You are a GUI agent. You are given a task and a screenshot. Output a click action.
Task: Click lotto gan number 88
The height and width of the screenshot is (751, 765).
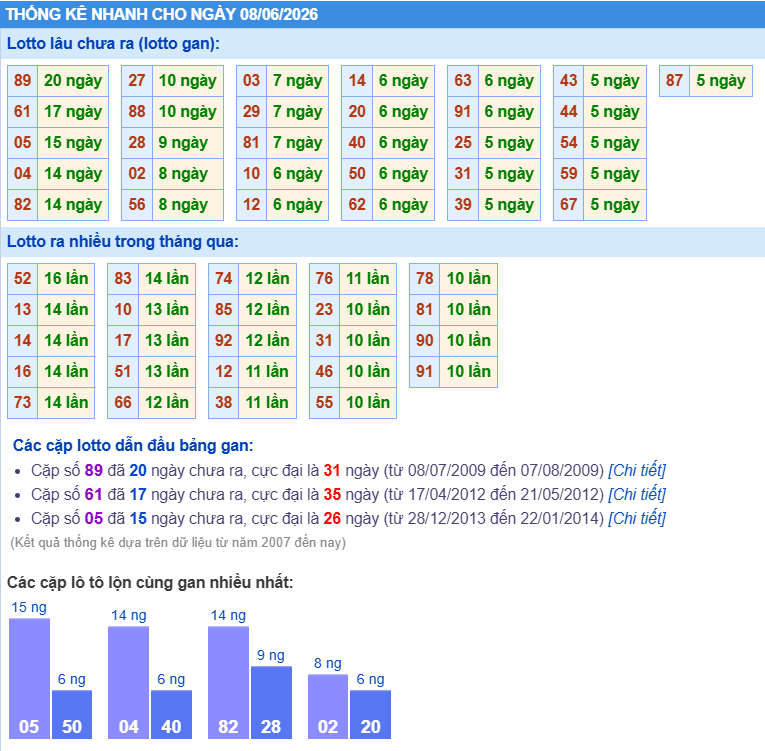(x=137, y=112)
